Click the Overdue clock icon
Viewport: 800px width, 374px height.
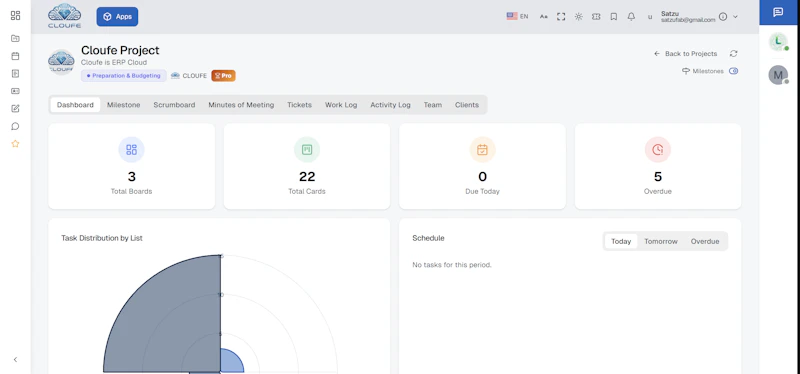click(658, 149)
